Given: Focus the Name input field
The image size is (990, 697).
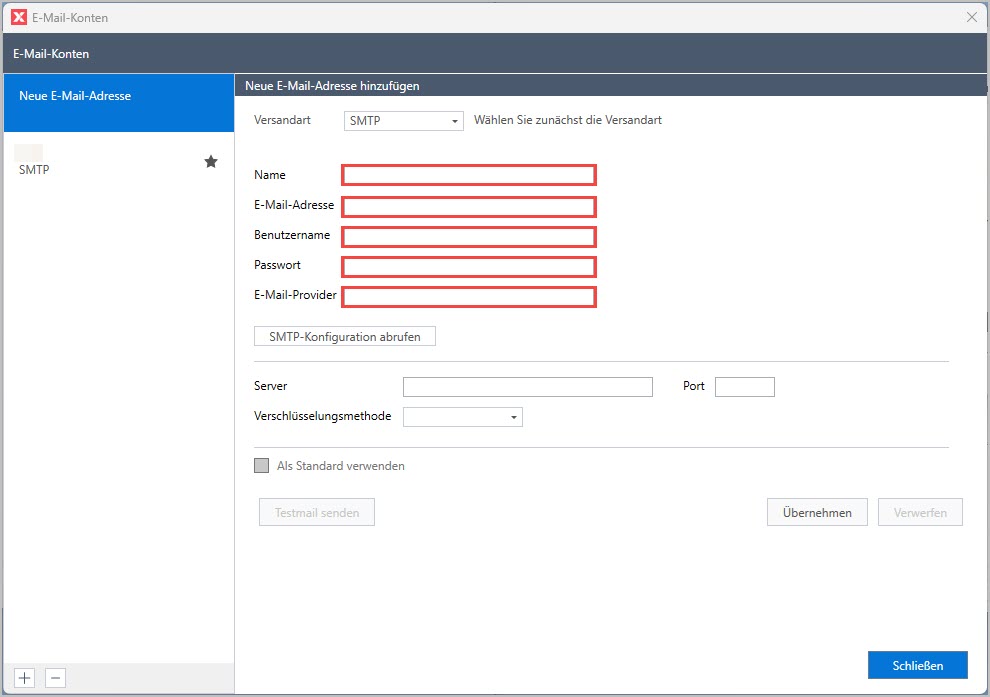Looking at the screenshot, I should 469,176.
